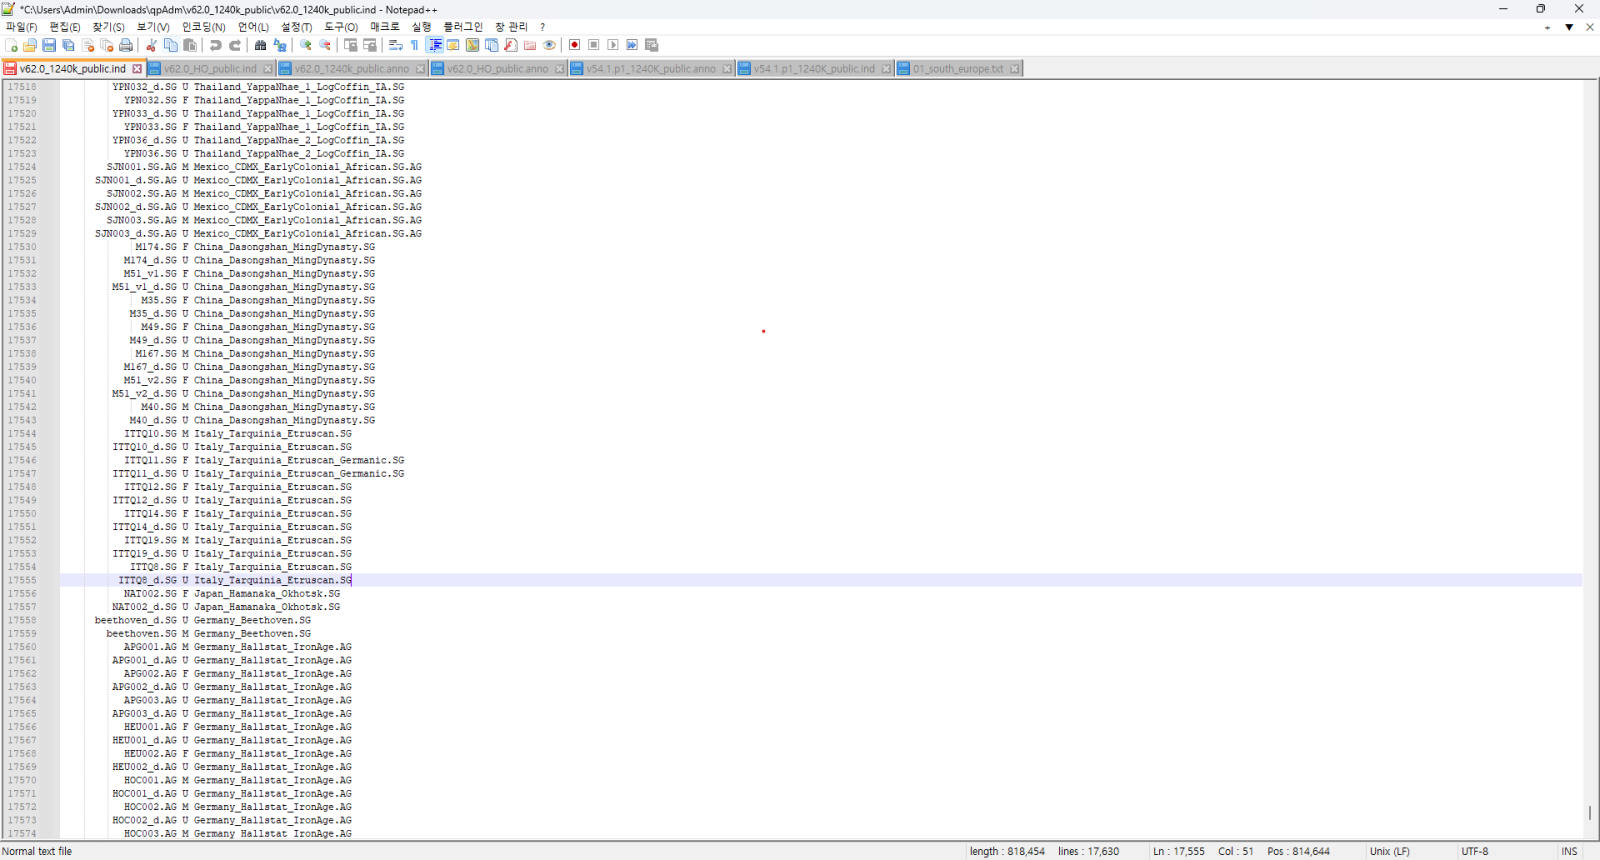Click the Cut scissors icon
This screenshot has height=860, width=1600.
point(151,45)
